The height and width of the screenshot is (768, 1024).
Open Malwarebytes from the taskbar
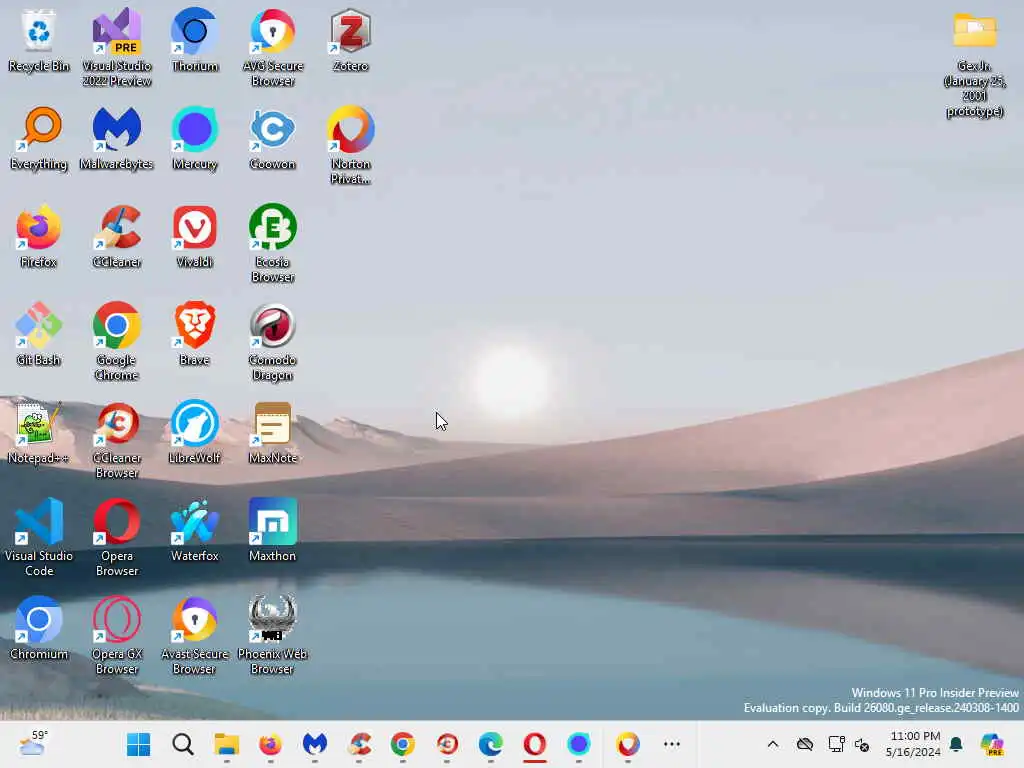[x=315, y=744]
